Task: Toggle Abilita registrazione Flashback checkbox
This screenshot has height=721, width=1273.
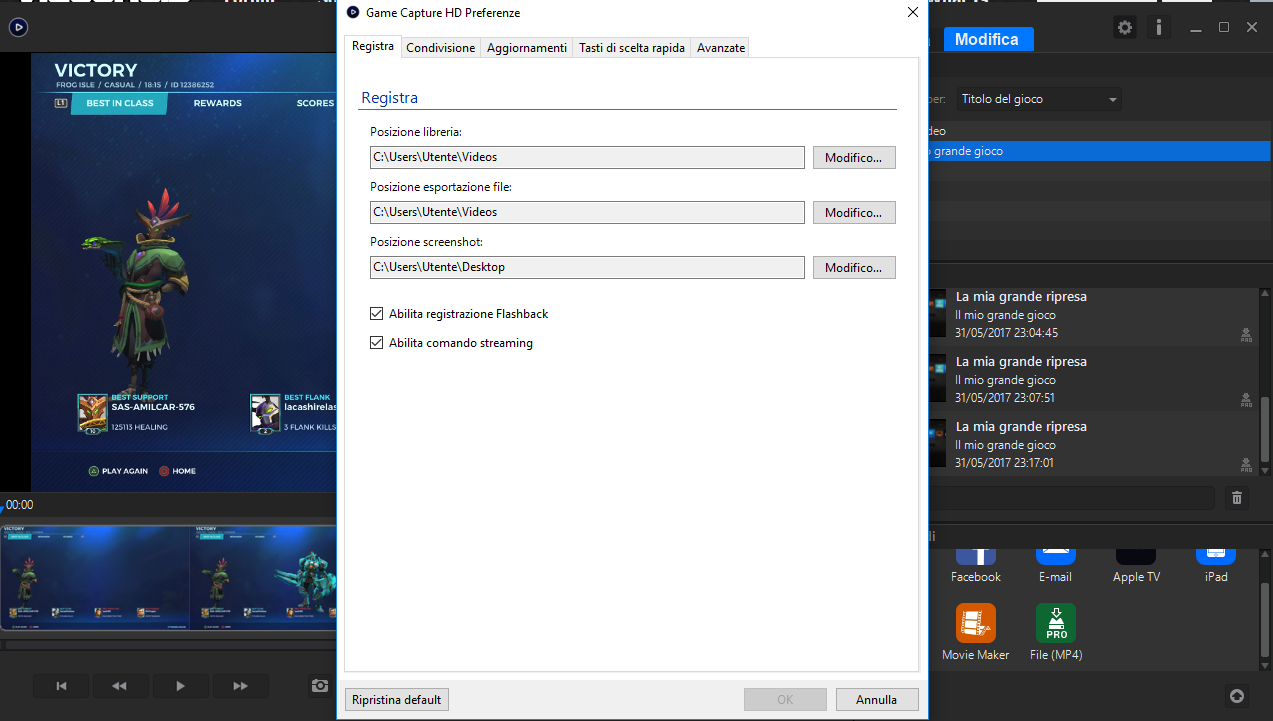Action: pyautogui.click(x=377, y=314)
